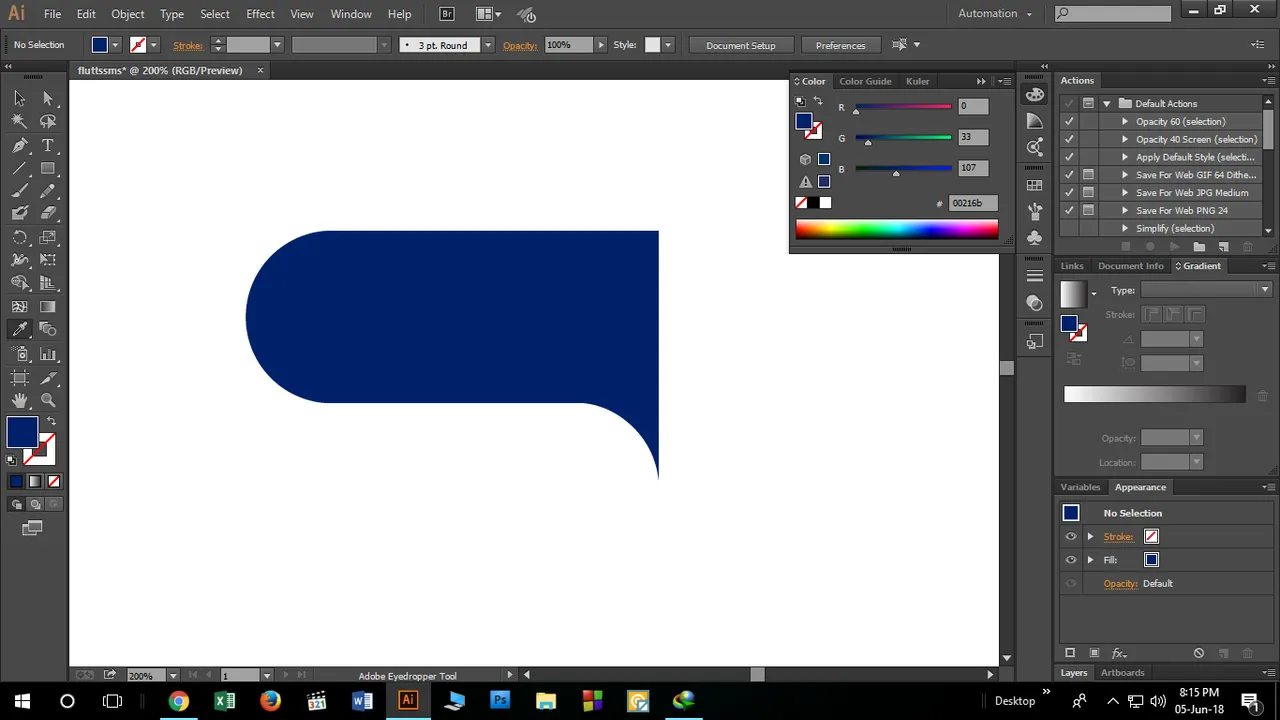Select the Line Segment tool
This screenshot has height=720, width=1280.
tap(19, 169)
